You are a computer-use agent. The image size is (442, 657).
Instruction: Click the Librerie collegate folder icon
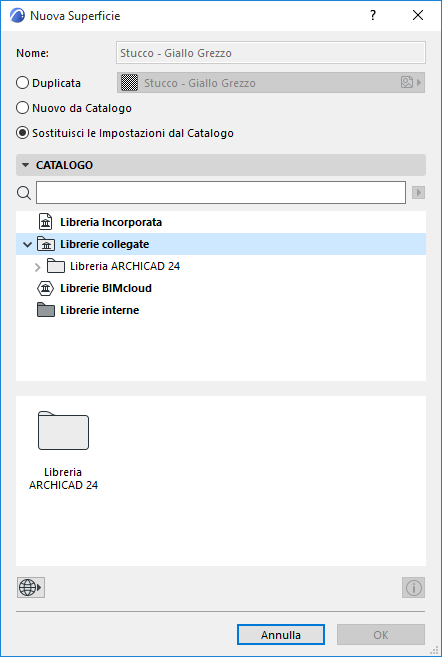tap(46, 244)
